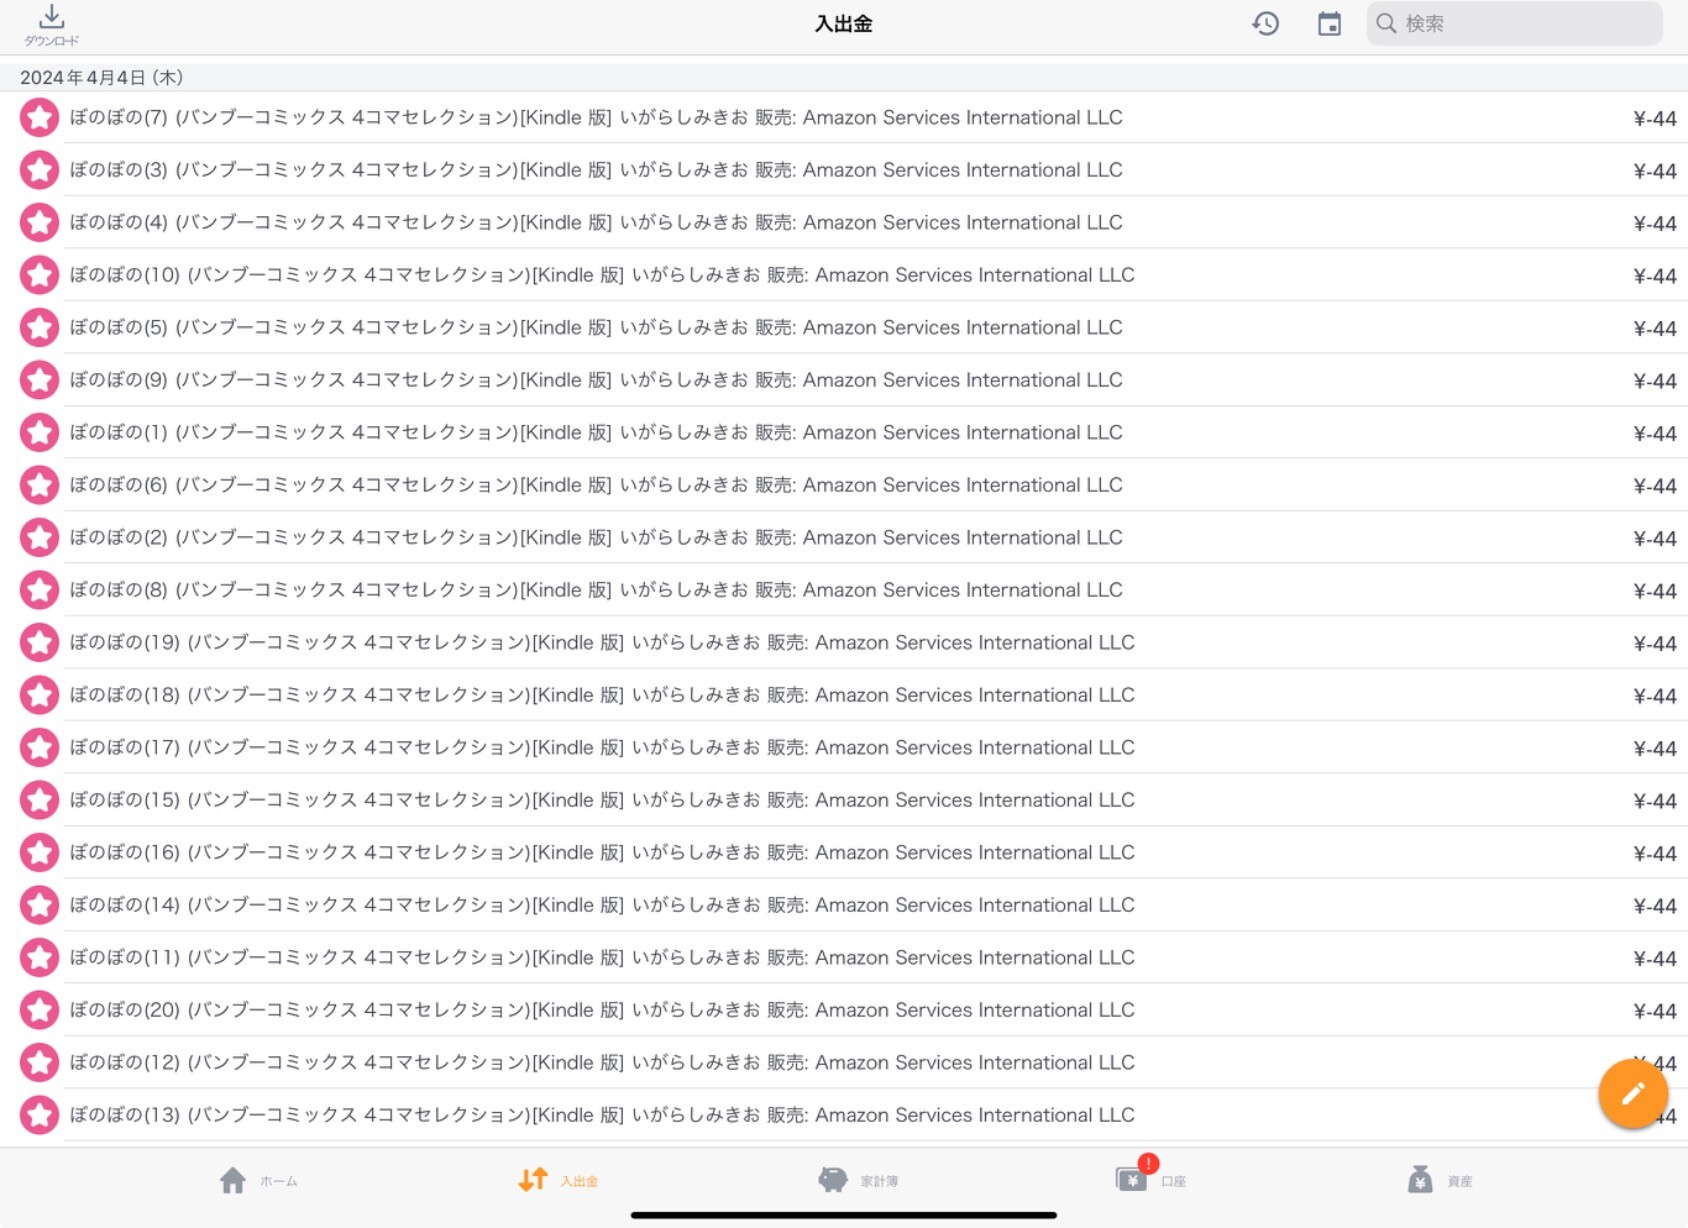Image resolution: width=1688 pixels, height=1228 pixels.
Task: Switch to the ホーム tab
Action: point(258,1181)
